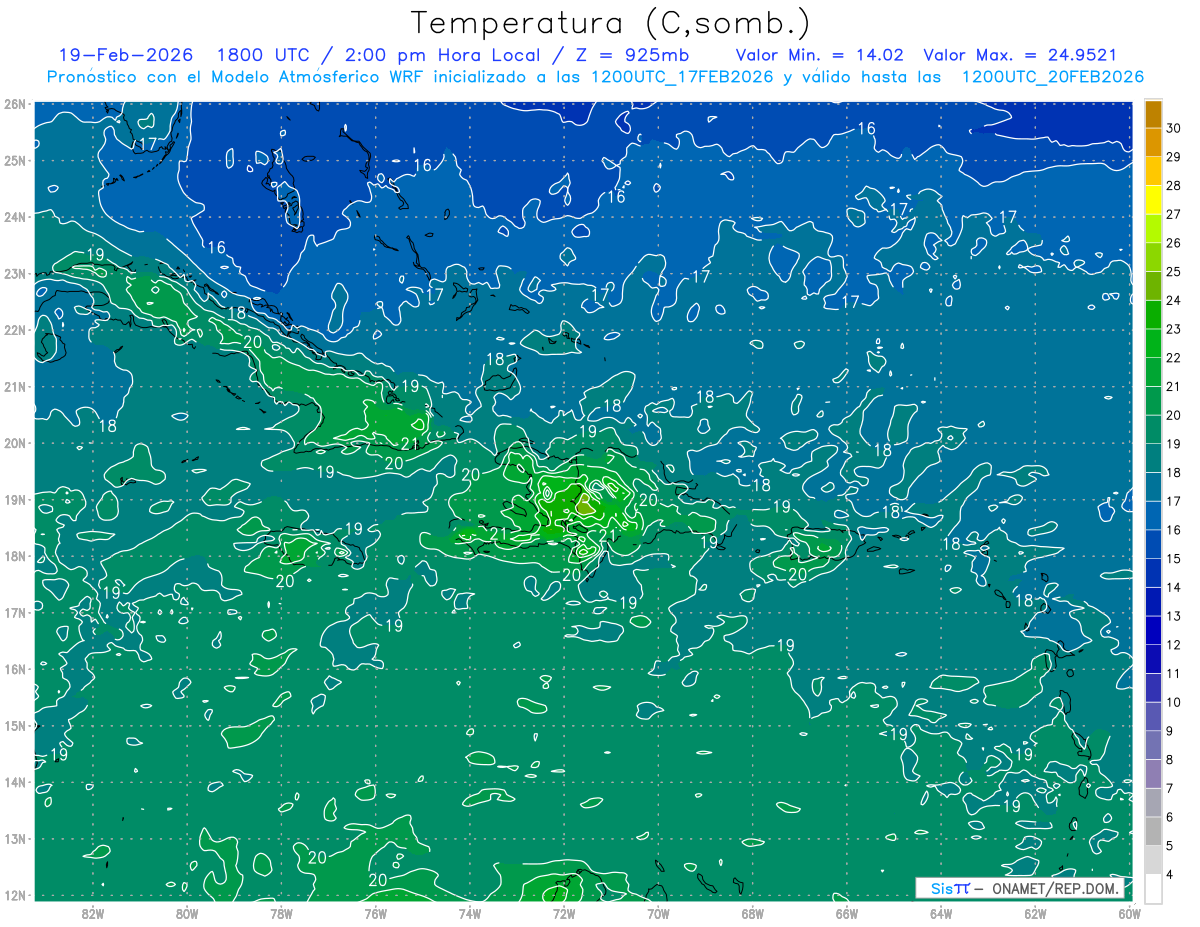1200x927 pixels.
Task: Click the '1200UTC_20FEB2026' valid-until time
Action: click(1053, 77)
